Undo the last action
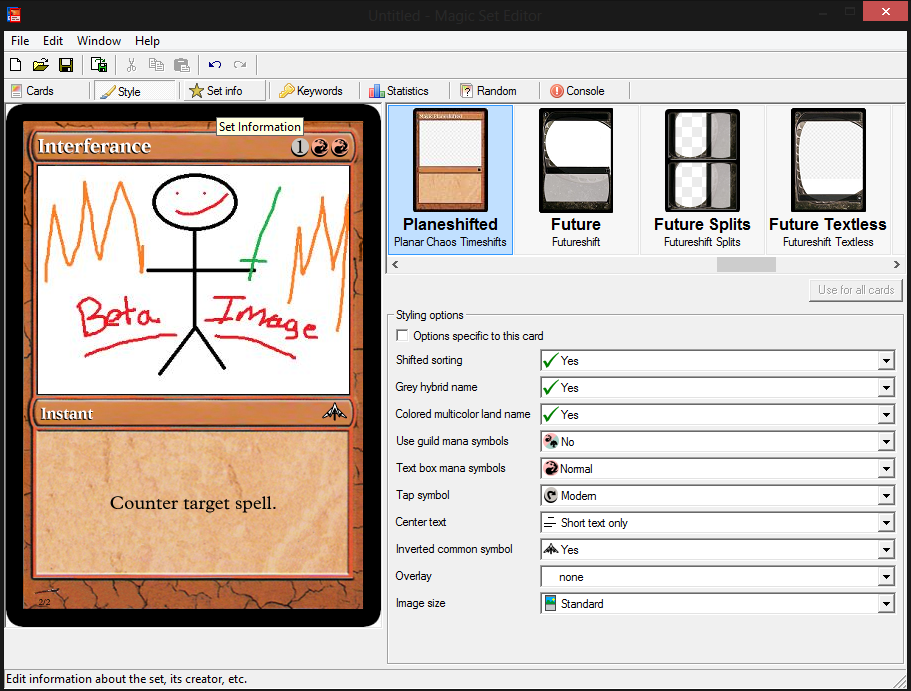Screen dimensions: 911x691 215,65
